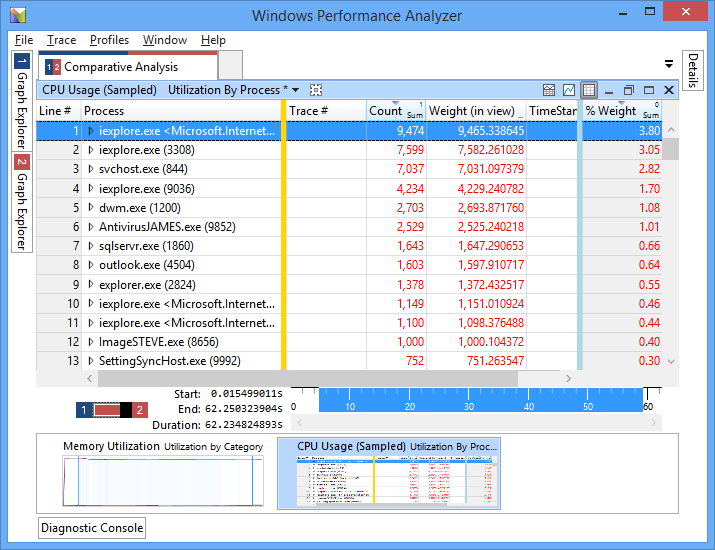Switch to graph and table display
The width and height of the screenshot is (715, 550).
tap(549, 90)
